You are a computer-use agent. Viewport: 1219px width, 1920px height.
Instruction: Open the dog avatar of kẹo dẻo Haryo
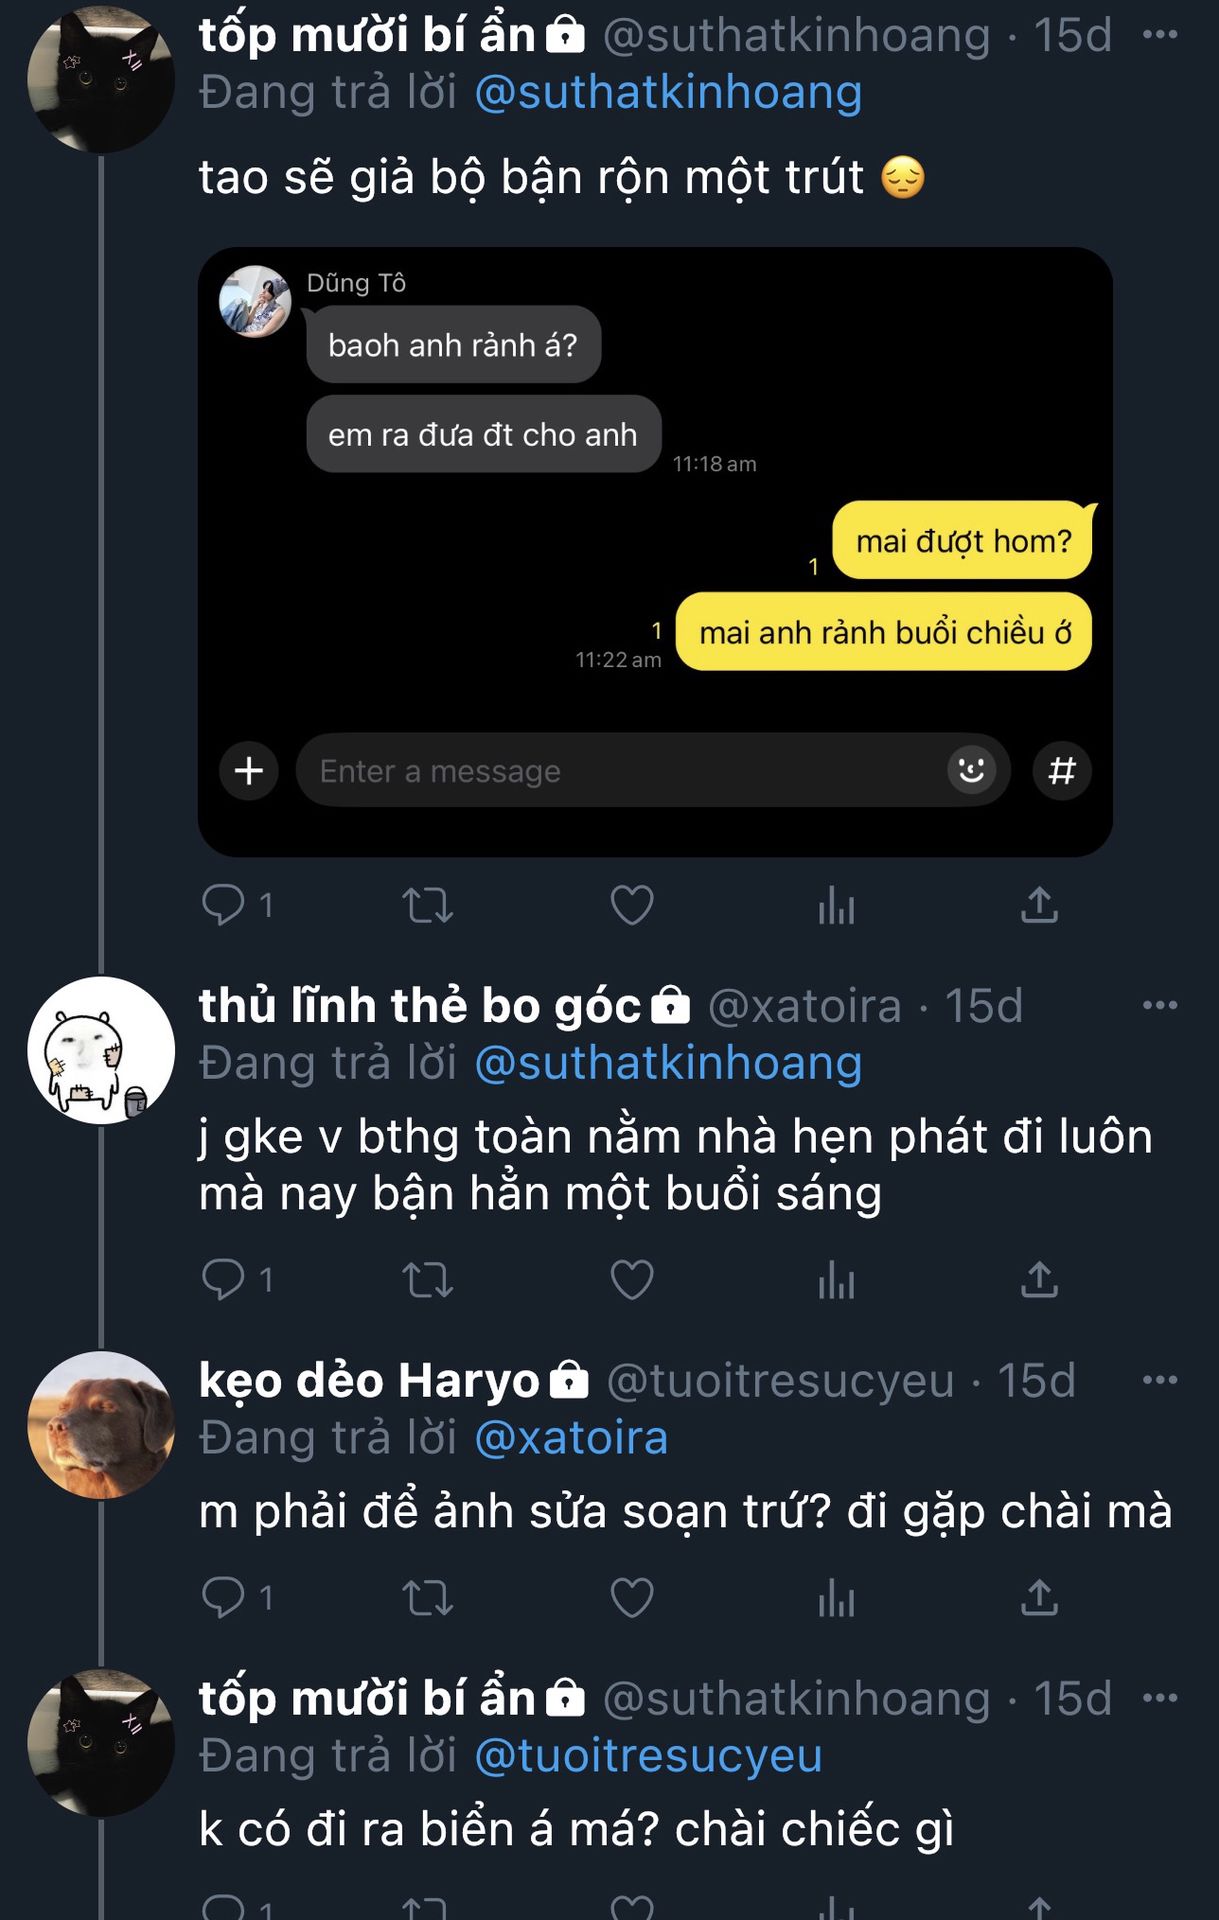point(101,1425)
